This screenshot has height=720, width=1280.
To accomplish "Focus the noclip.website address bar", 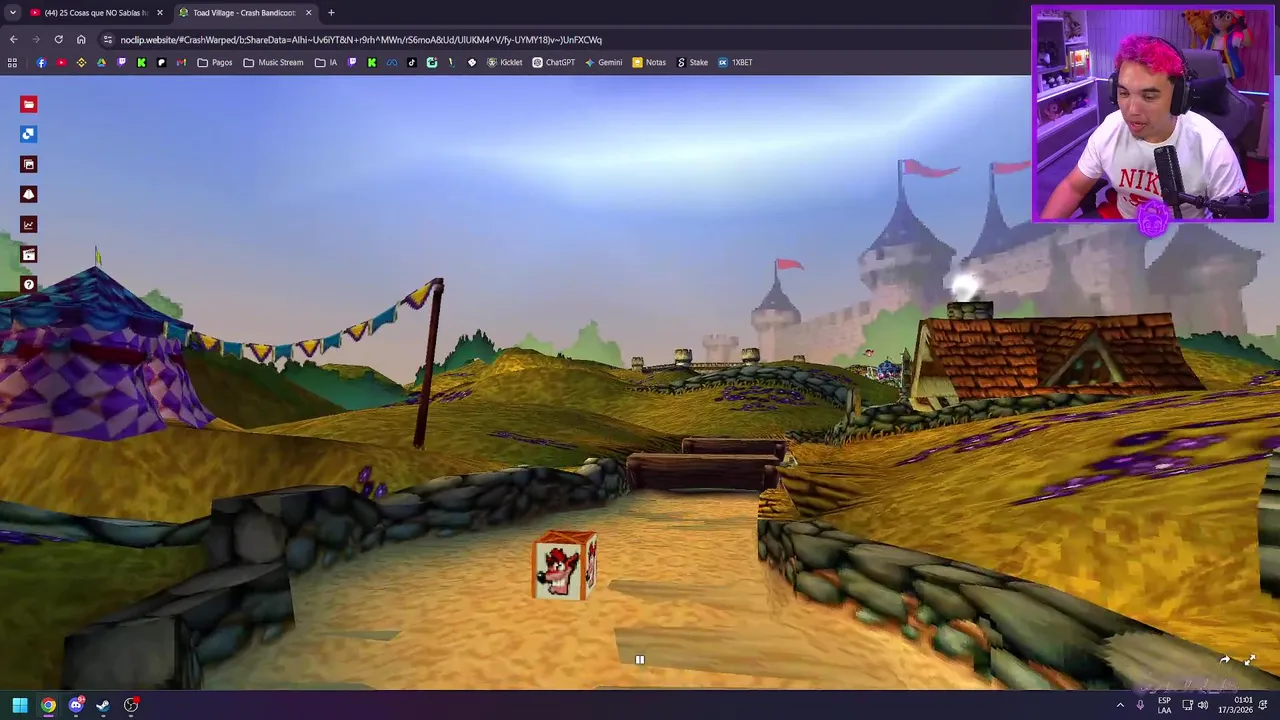I will pyautogui.click(x=560, y=40).
